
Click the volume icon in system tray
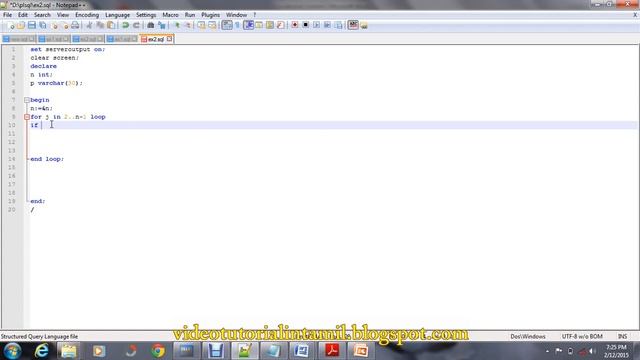592,351
